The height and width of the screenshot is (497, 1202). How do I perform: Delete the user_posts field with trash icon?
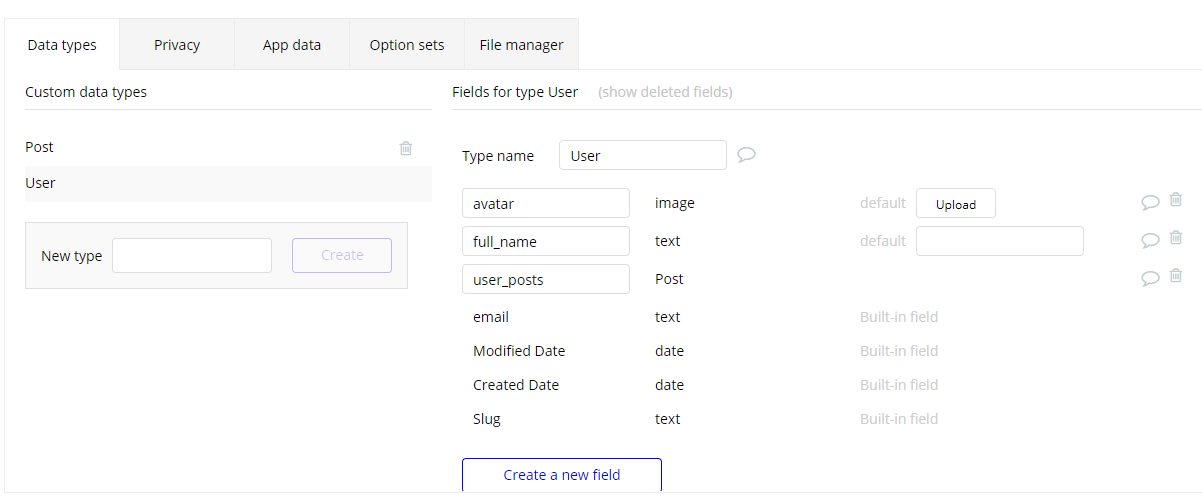(x=1176, y=276)
